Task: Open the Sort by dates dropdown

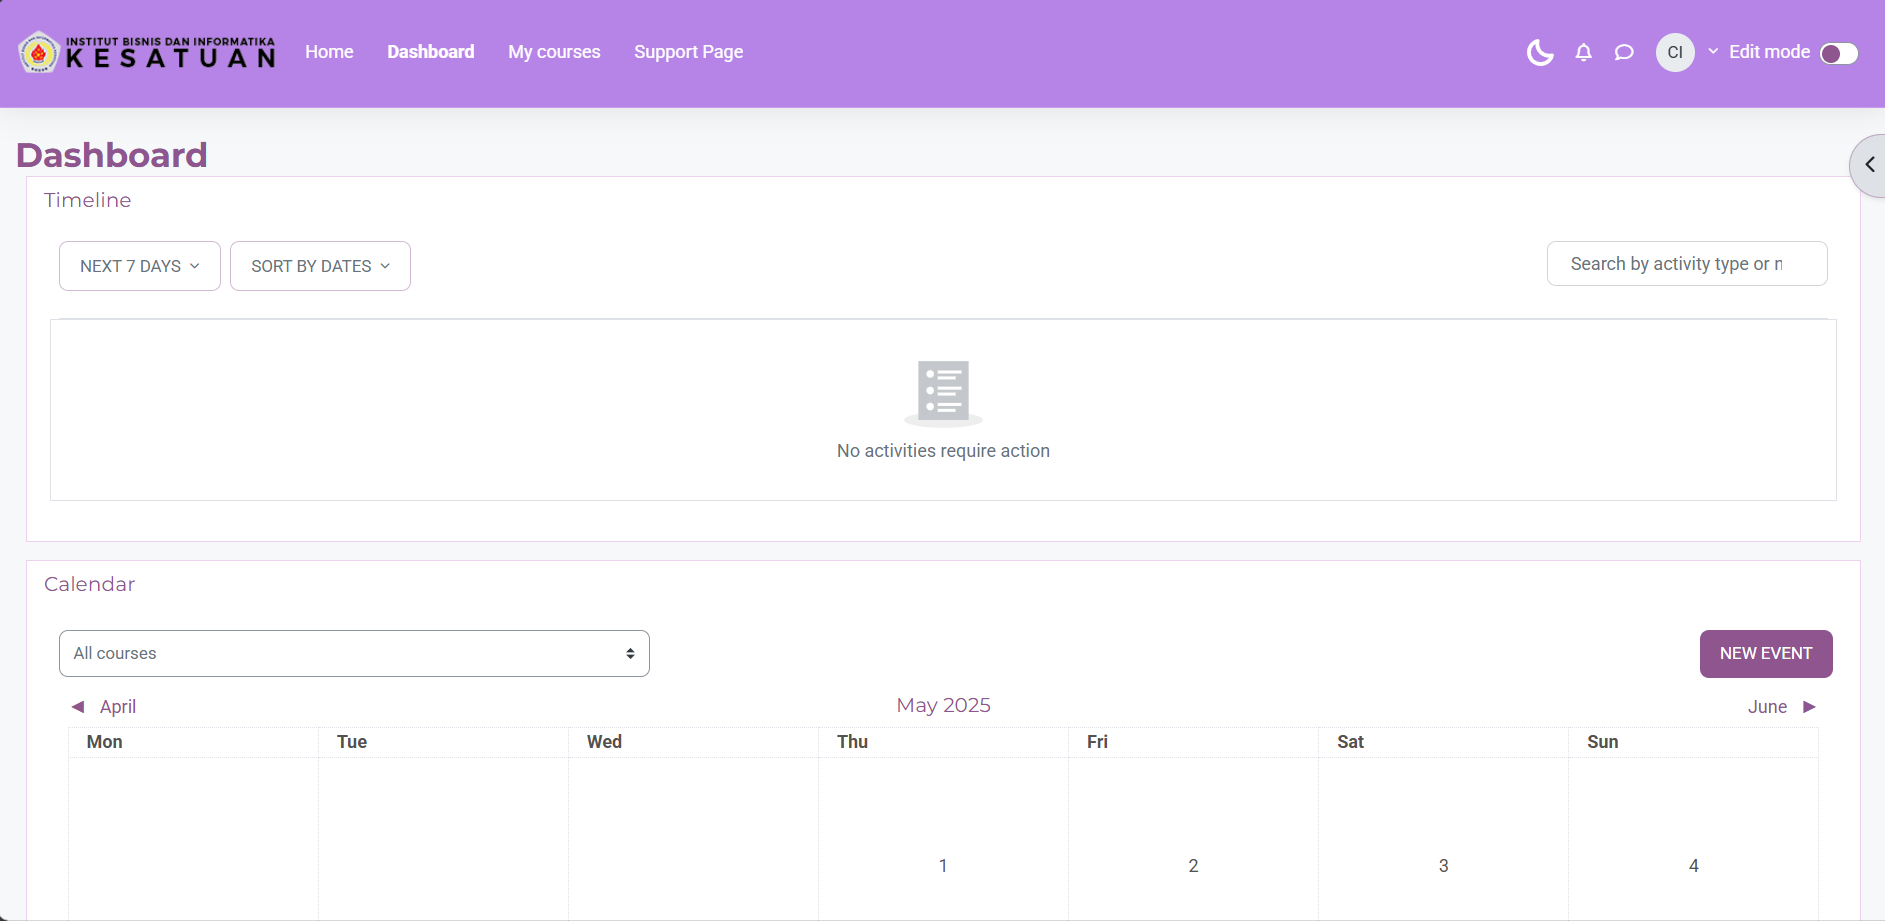Action: pos(320,266)
